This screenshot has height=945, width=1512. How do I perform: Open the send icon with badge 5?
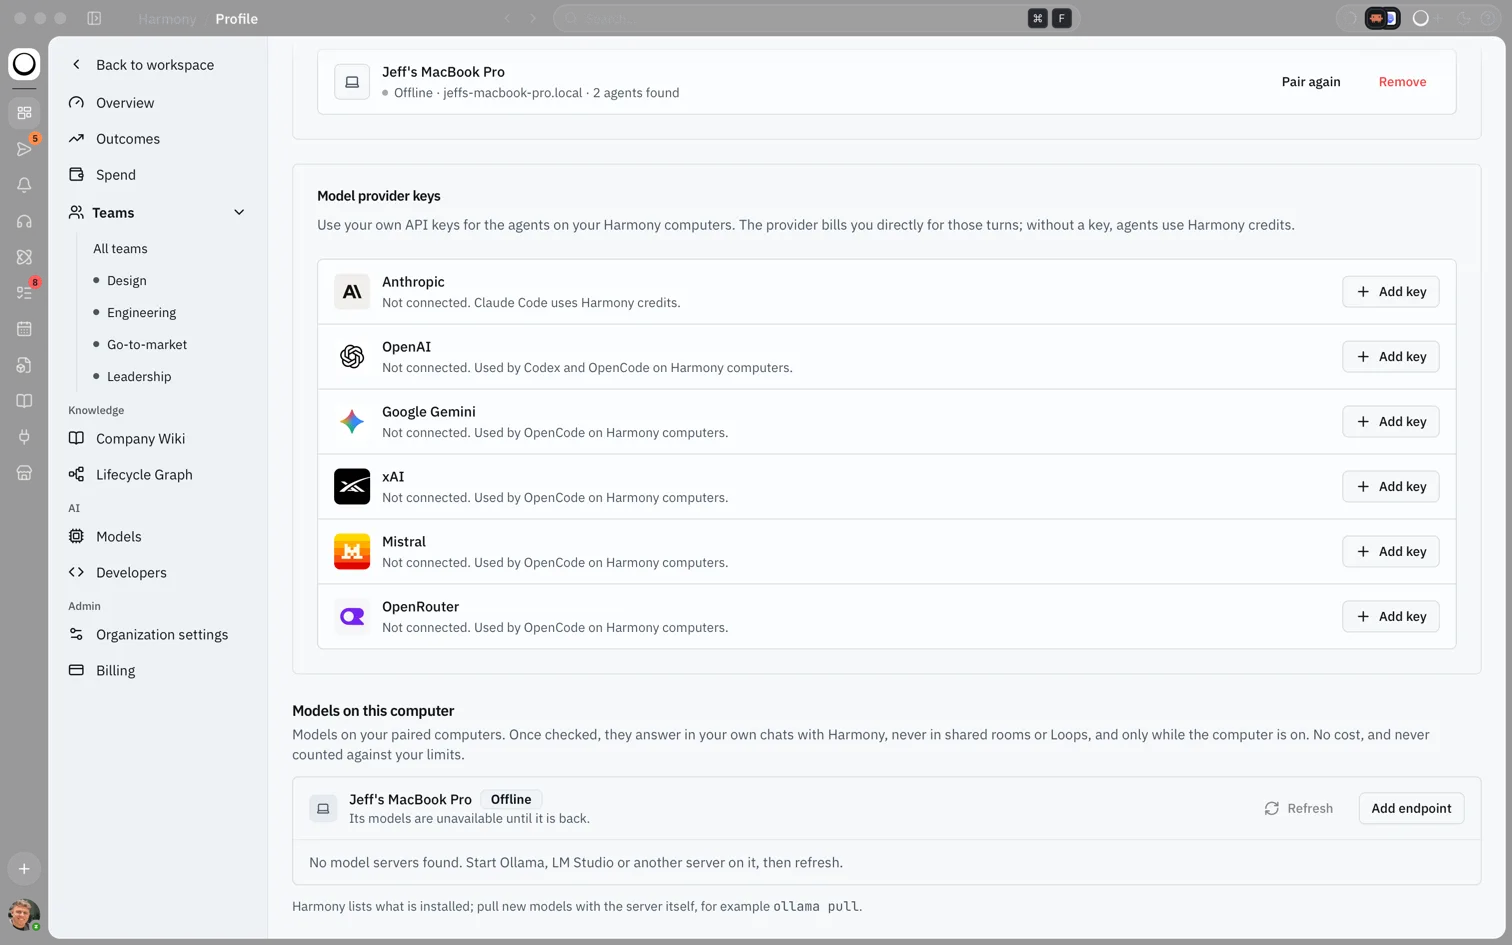[24, 149]
